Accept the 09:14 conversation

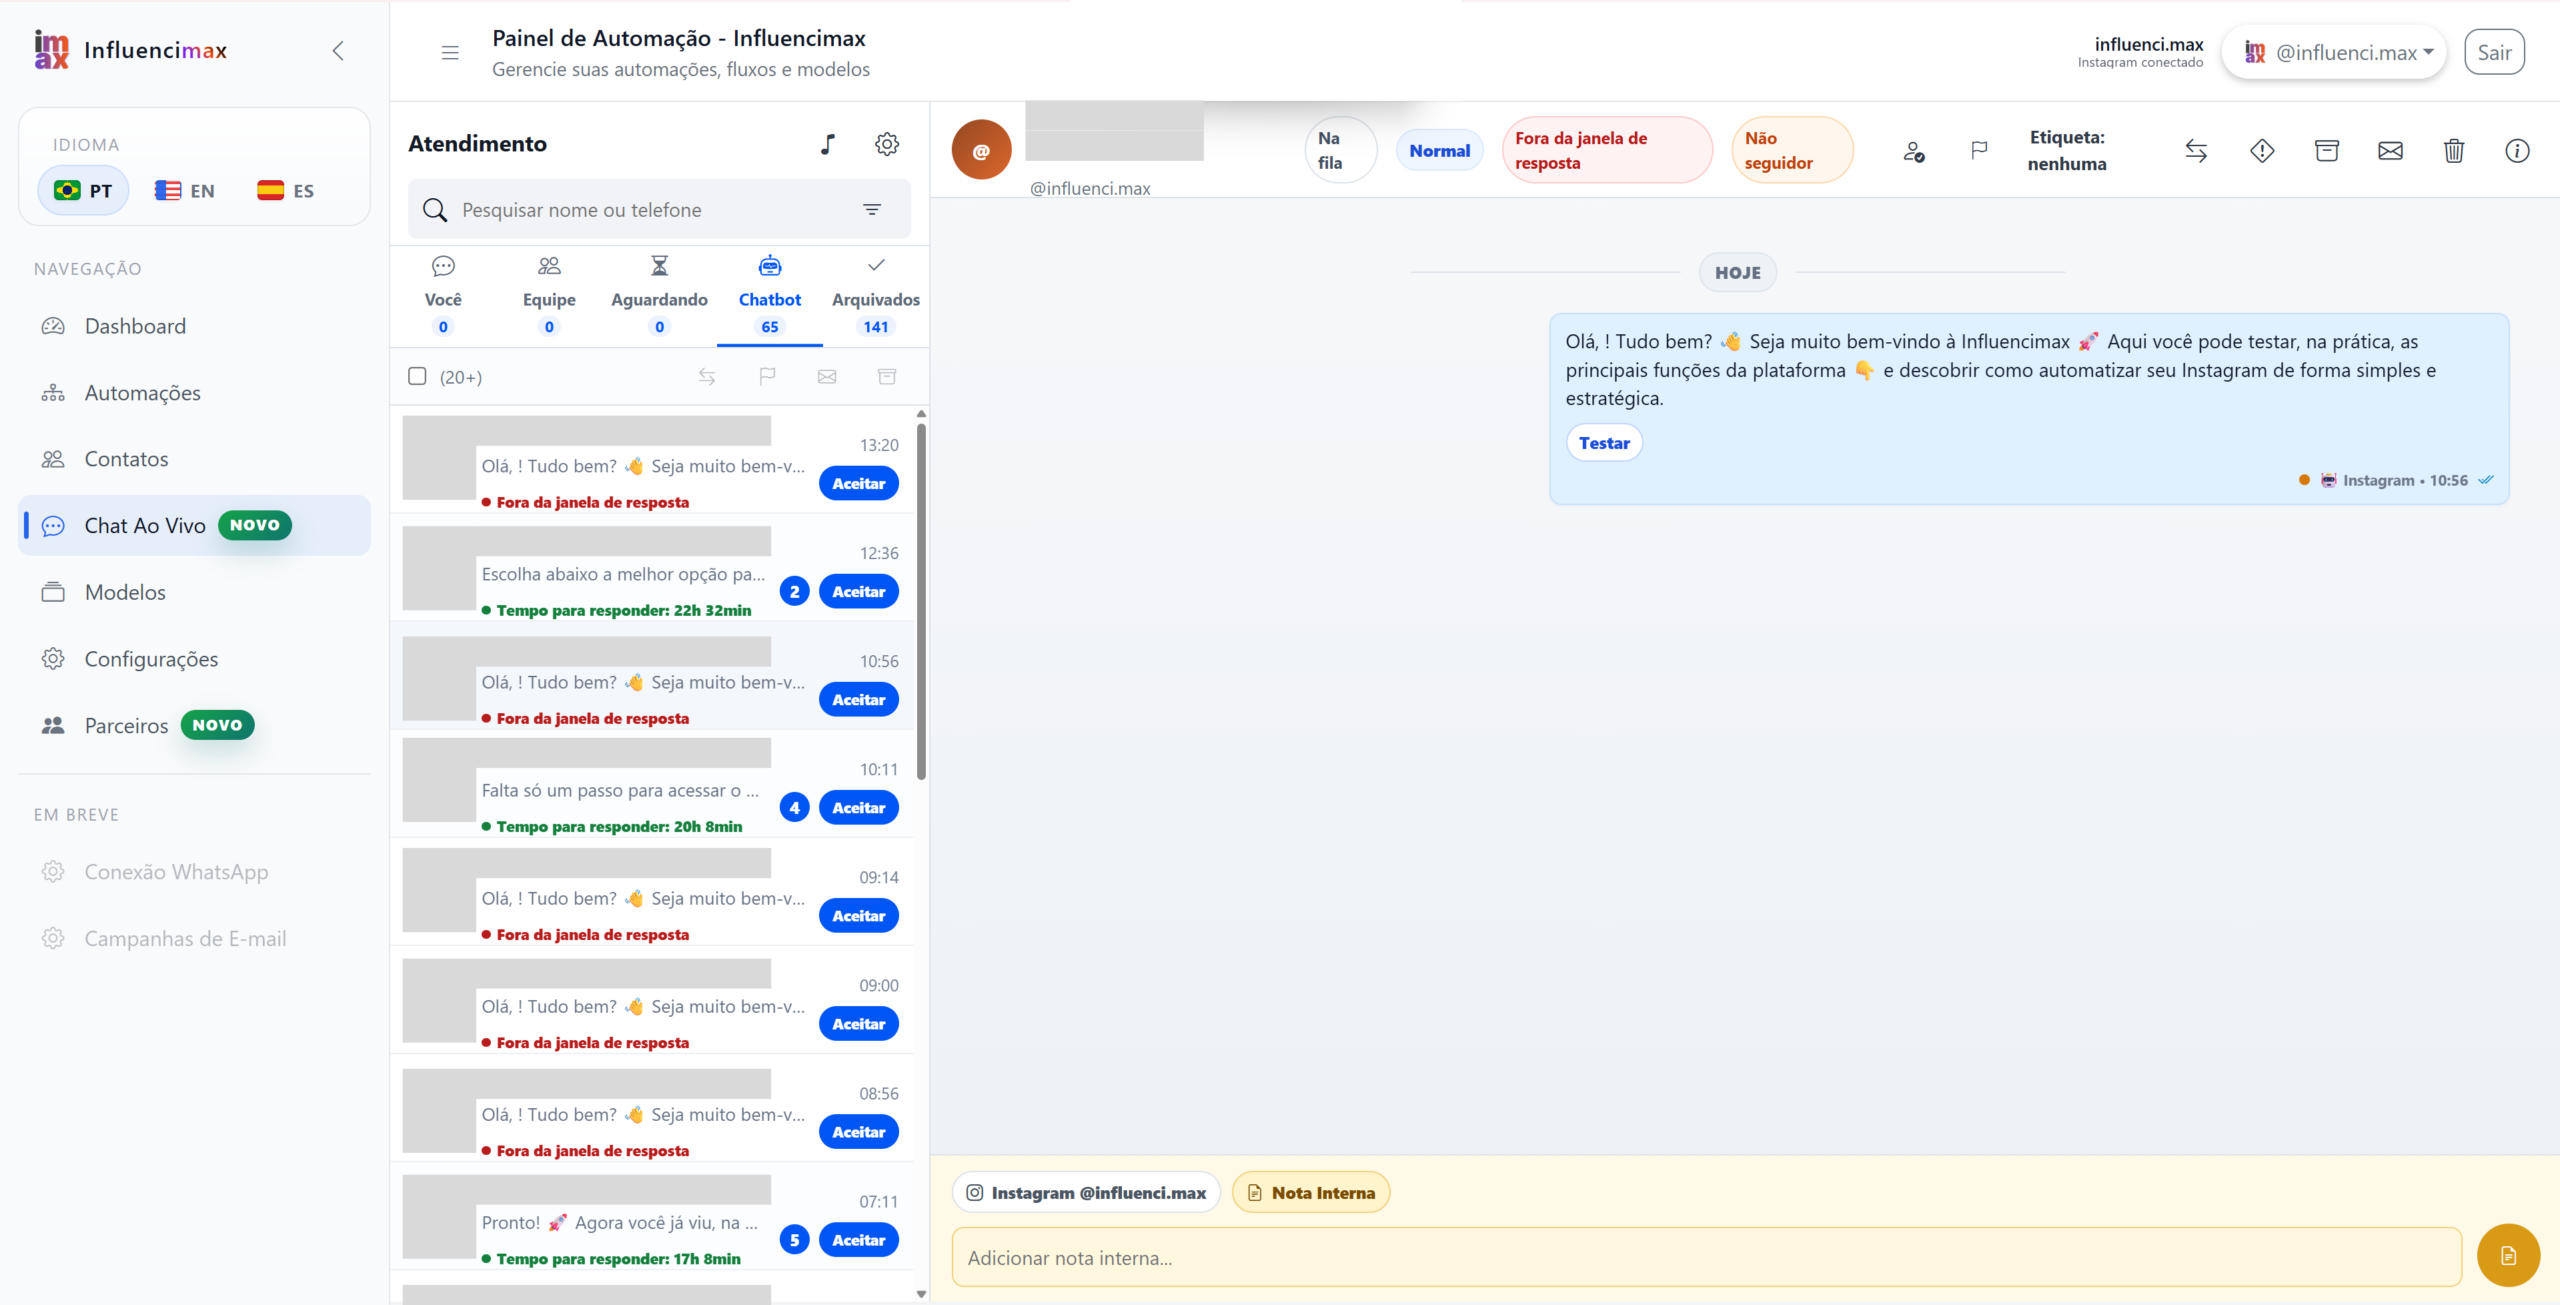(x=858, y=915)
